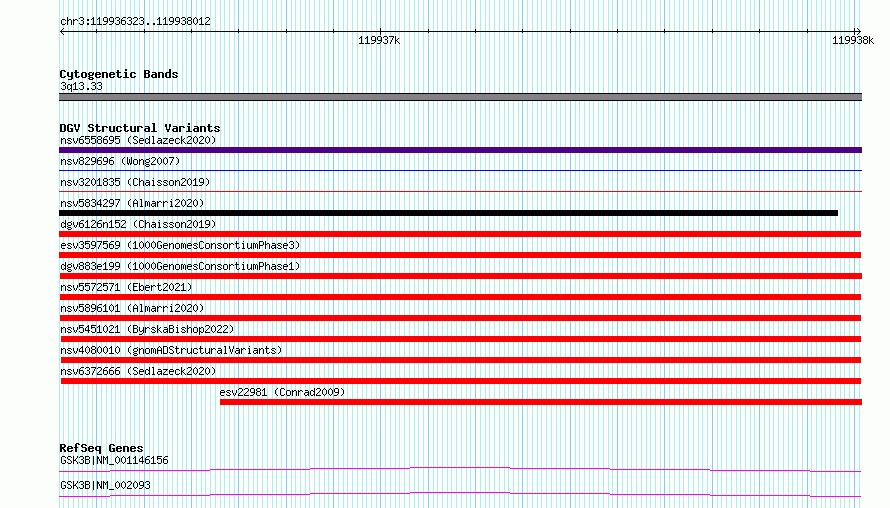Click the 119938k ruler label

(x=853, y=40)
